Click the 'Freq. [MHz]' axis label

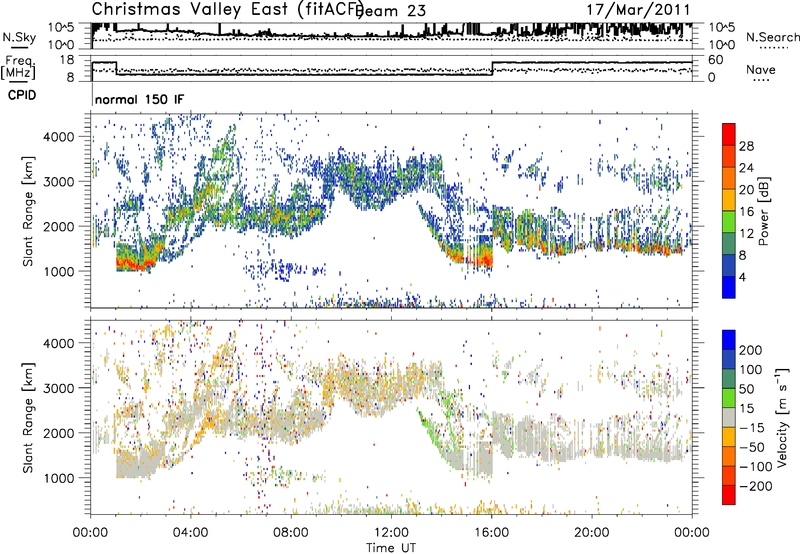pos(19,68)
